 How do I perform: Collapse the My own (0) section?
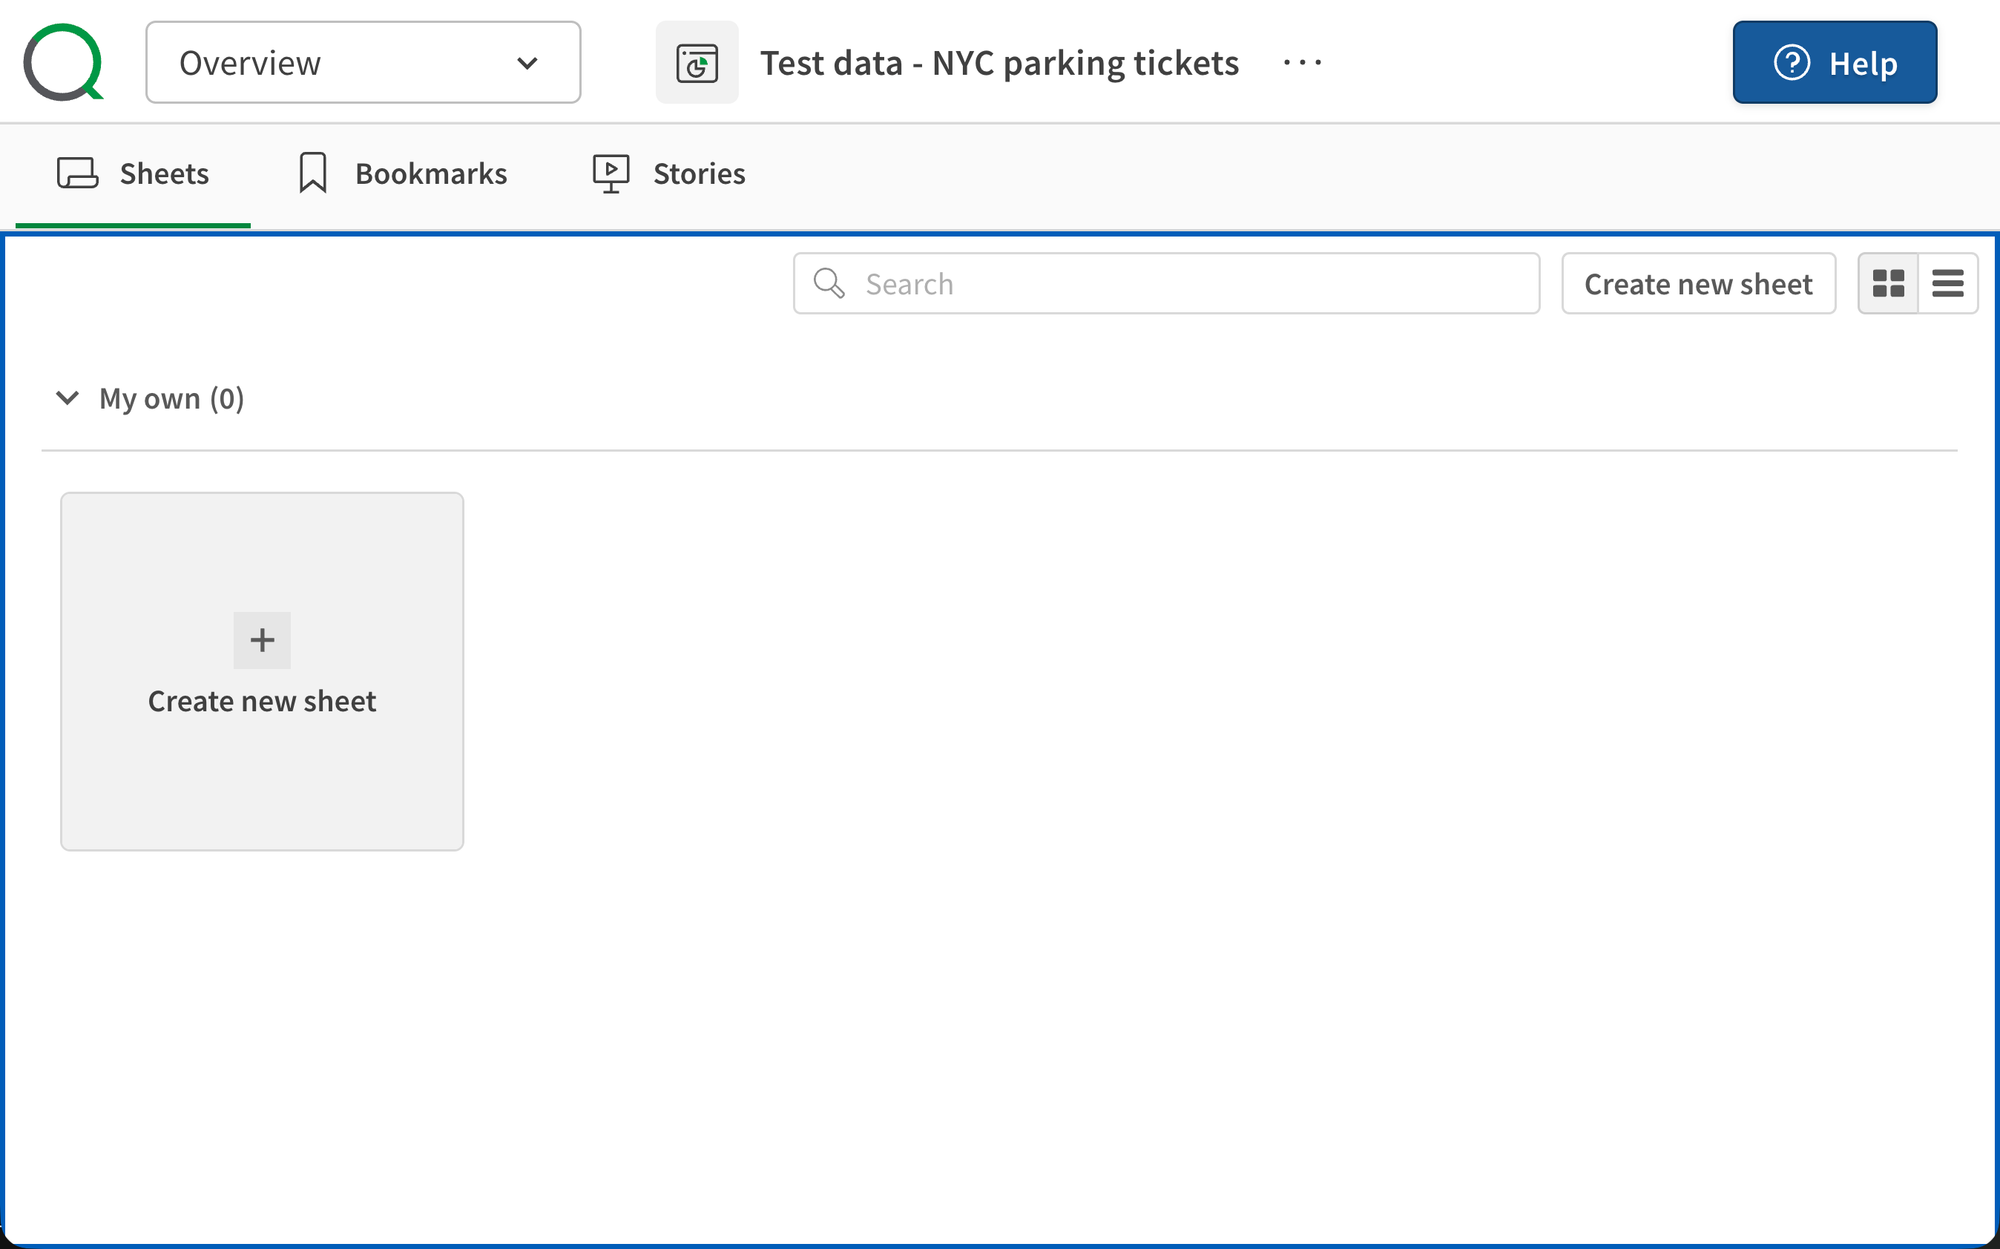(67, 398)
